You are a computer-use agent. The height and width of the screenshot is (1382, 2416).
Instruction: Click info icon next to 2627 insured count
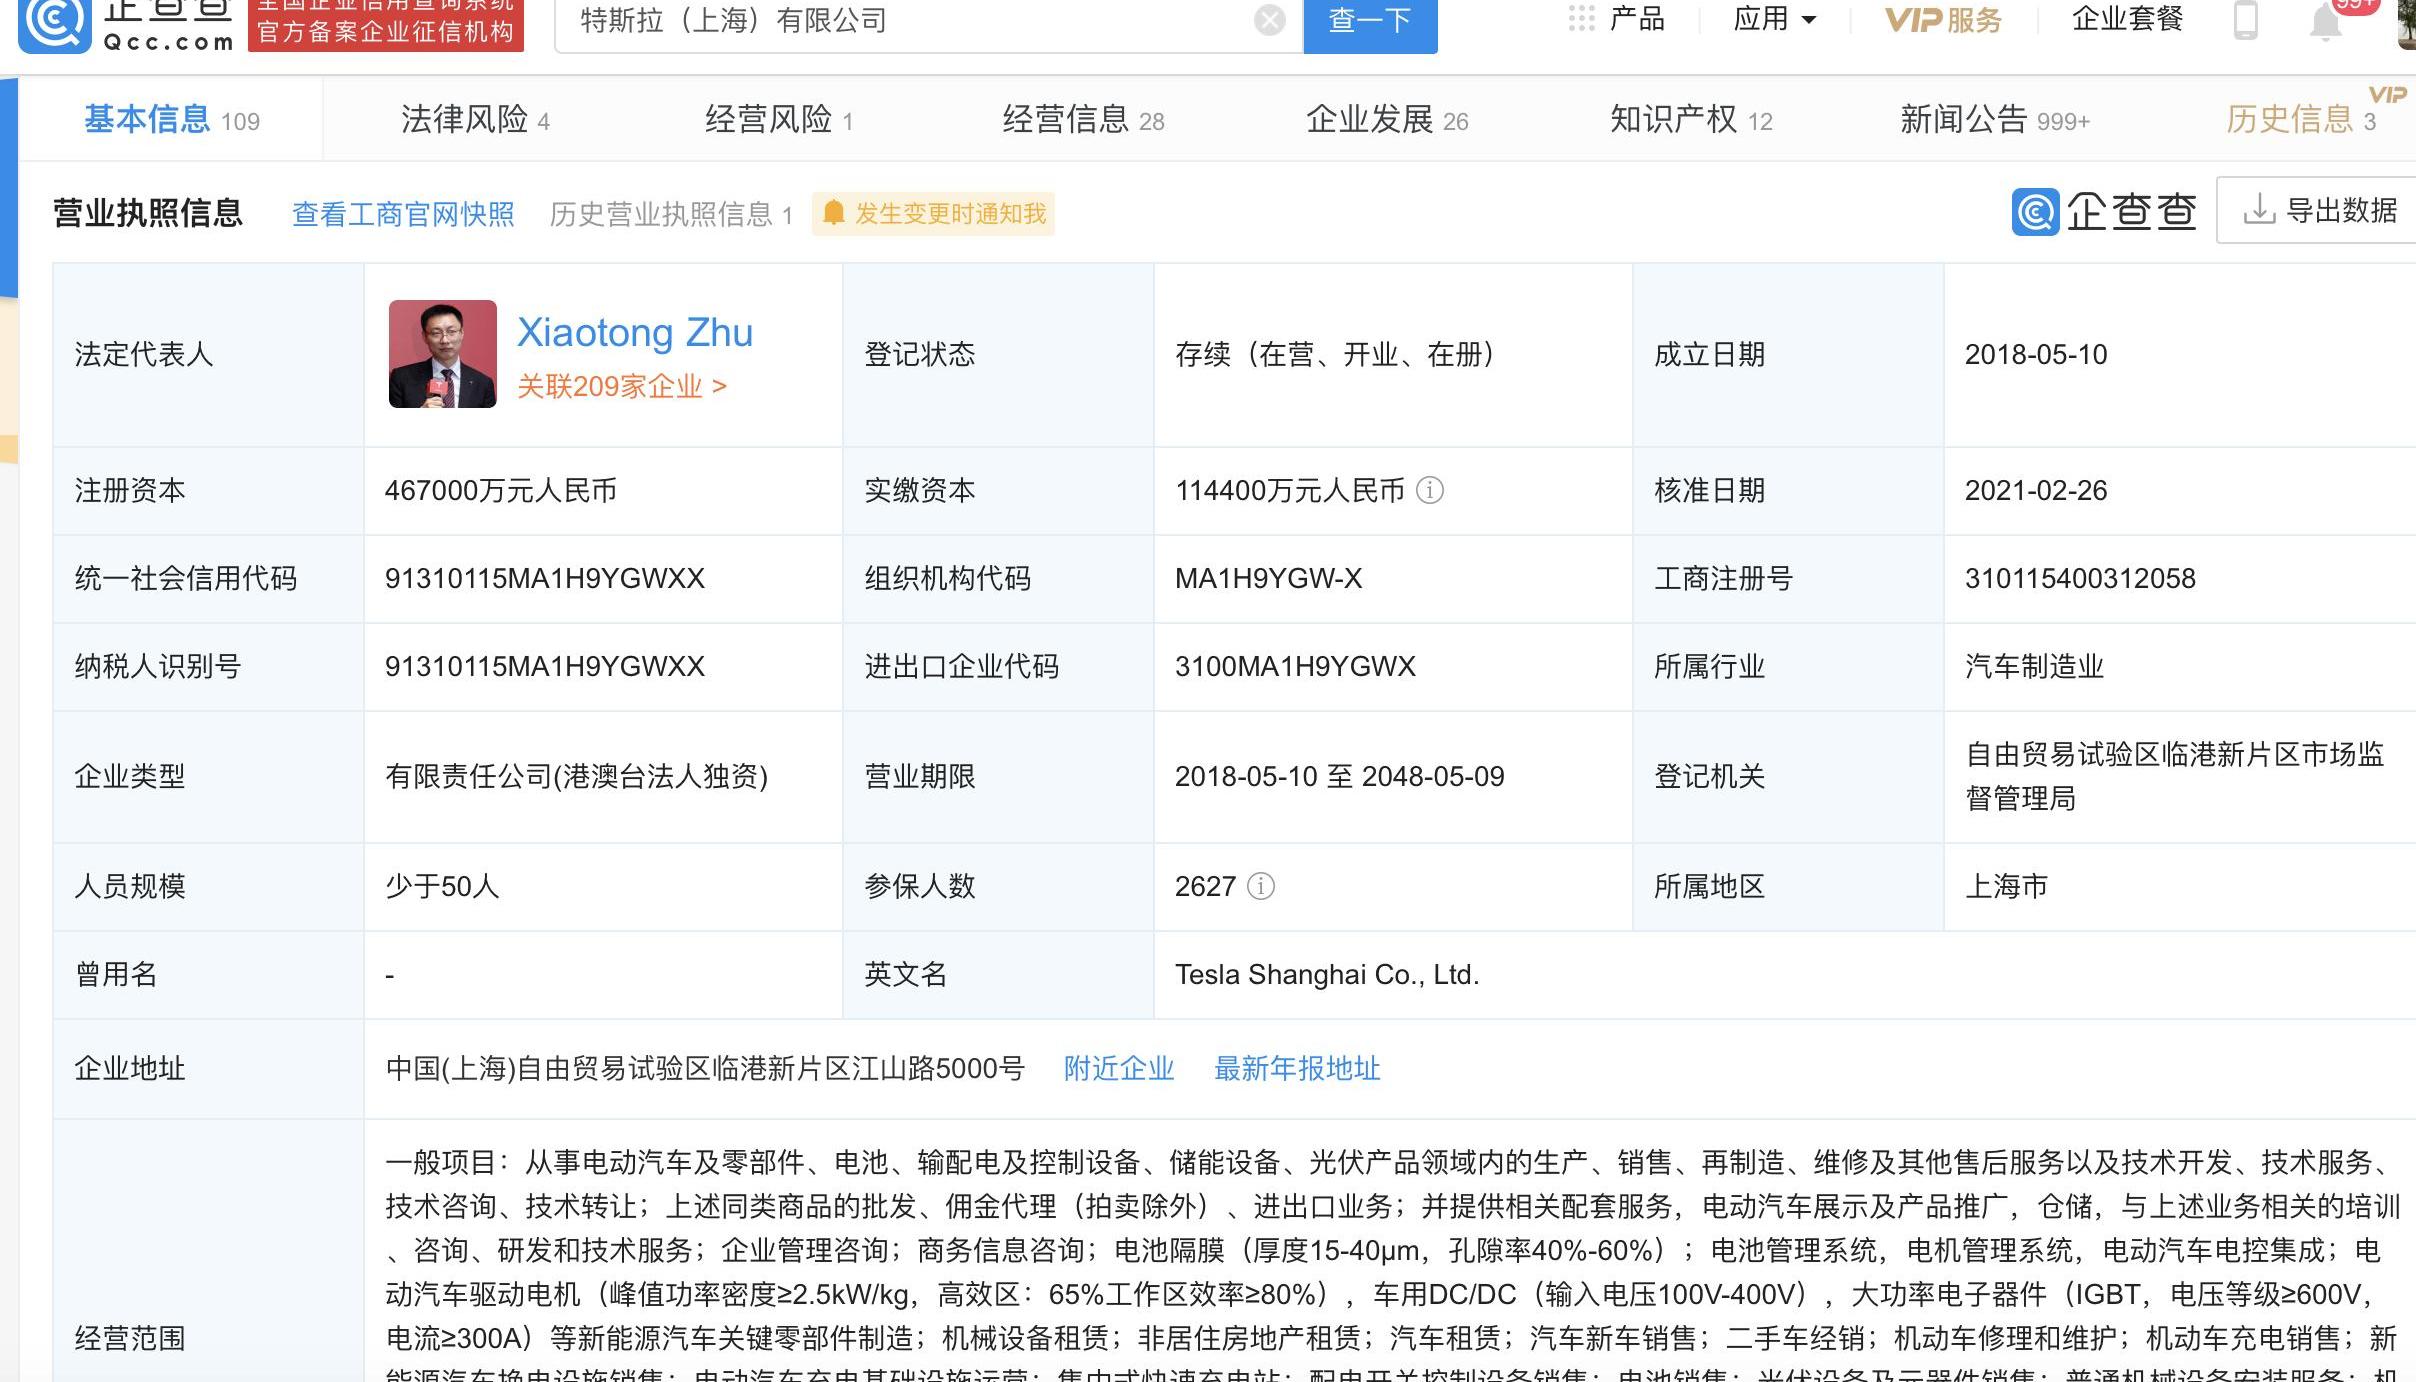pos(1261,886)
